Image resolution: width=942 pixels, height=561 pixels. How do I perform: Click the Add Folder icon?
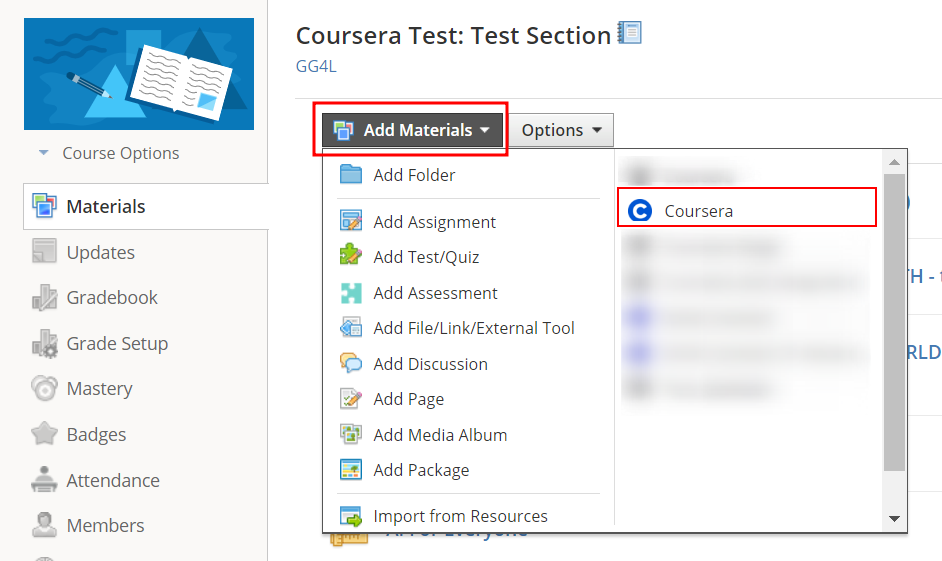point(351,175)
